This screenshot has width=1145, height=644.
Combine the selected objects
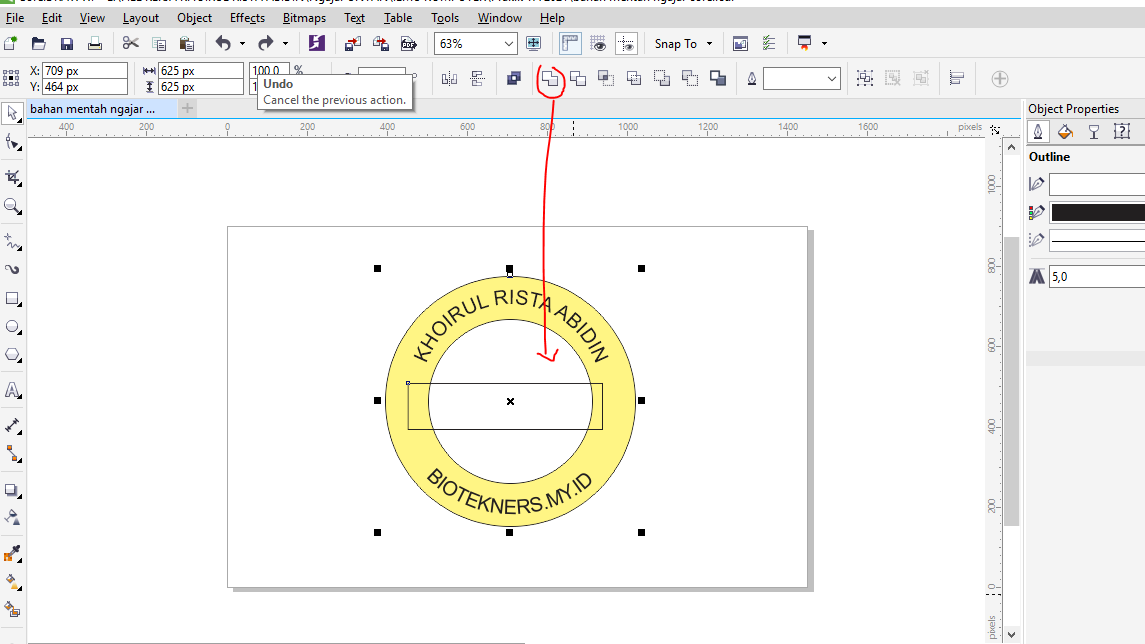[x=514, y=79]
